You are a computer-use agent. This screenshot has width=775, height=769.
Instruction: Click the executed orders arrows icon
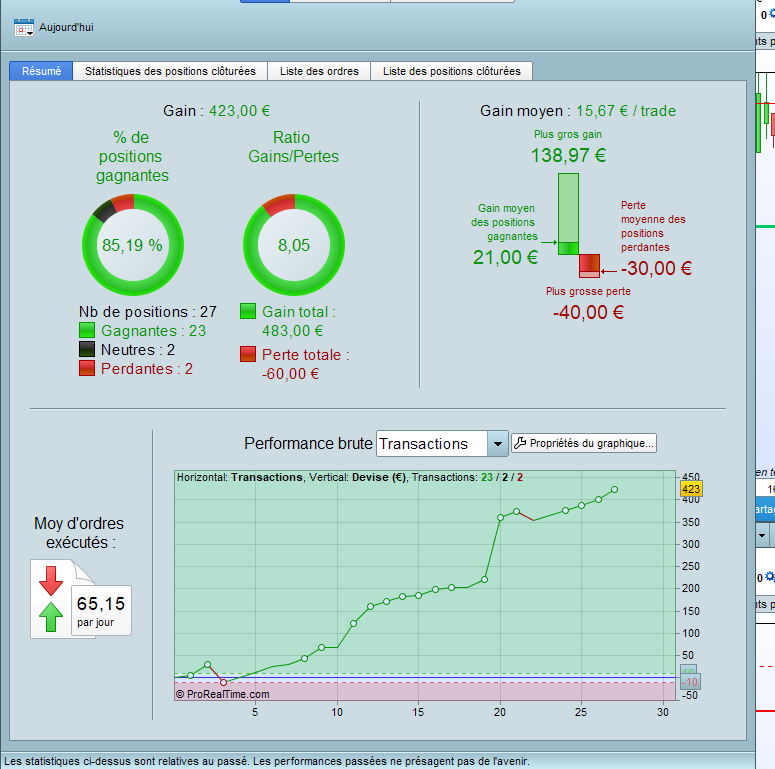click(x=51, y=599)
